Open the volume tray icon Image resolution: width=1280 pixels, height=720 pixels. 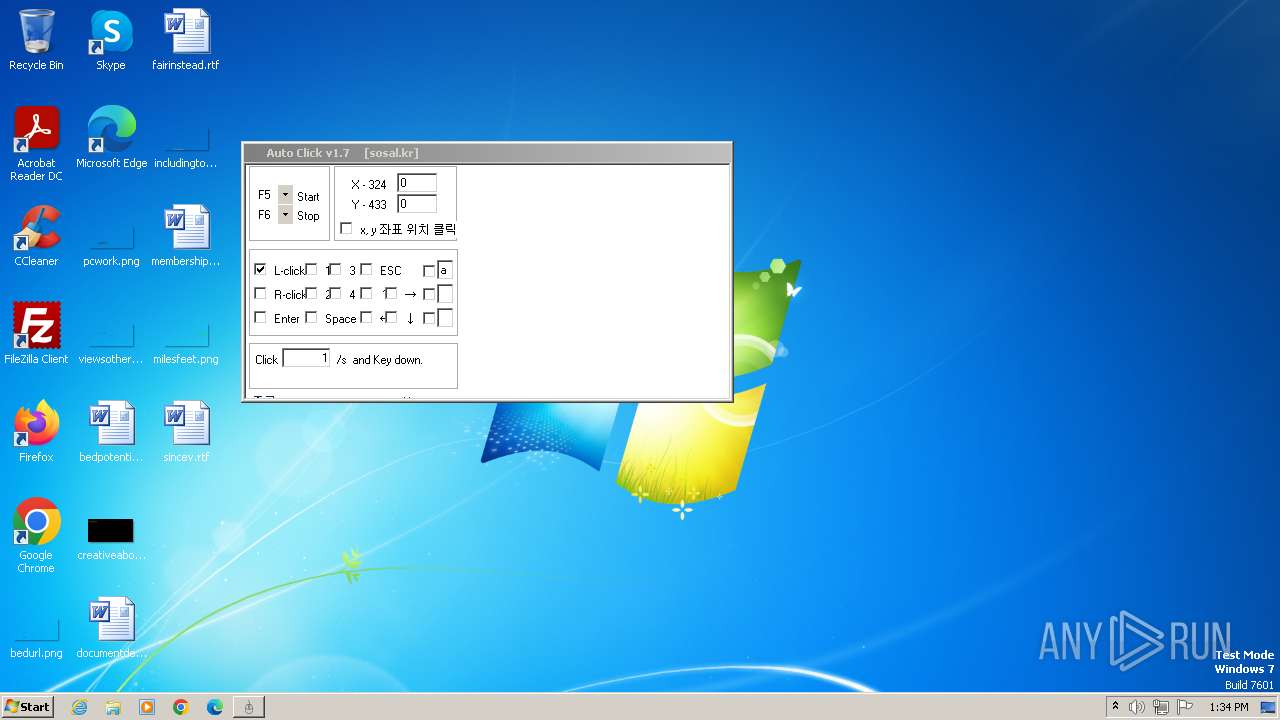point(1137,707)
